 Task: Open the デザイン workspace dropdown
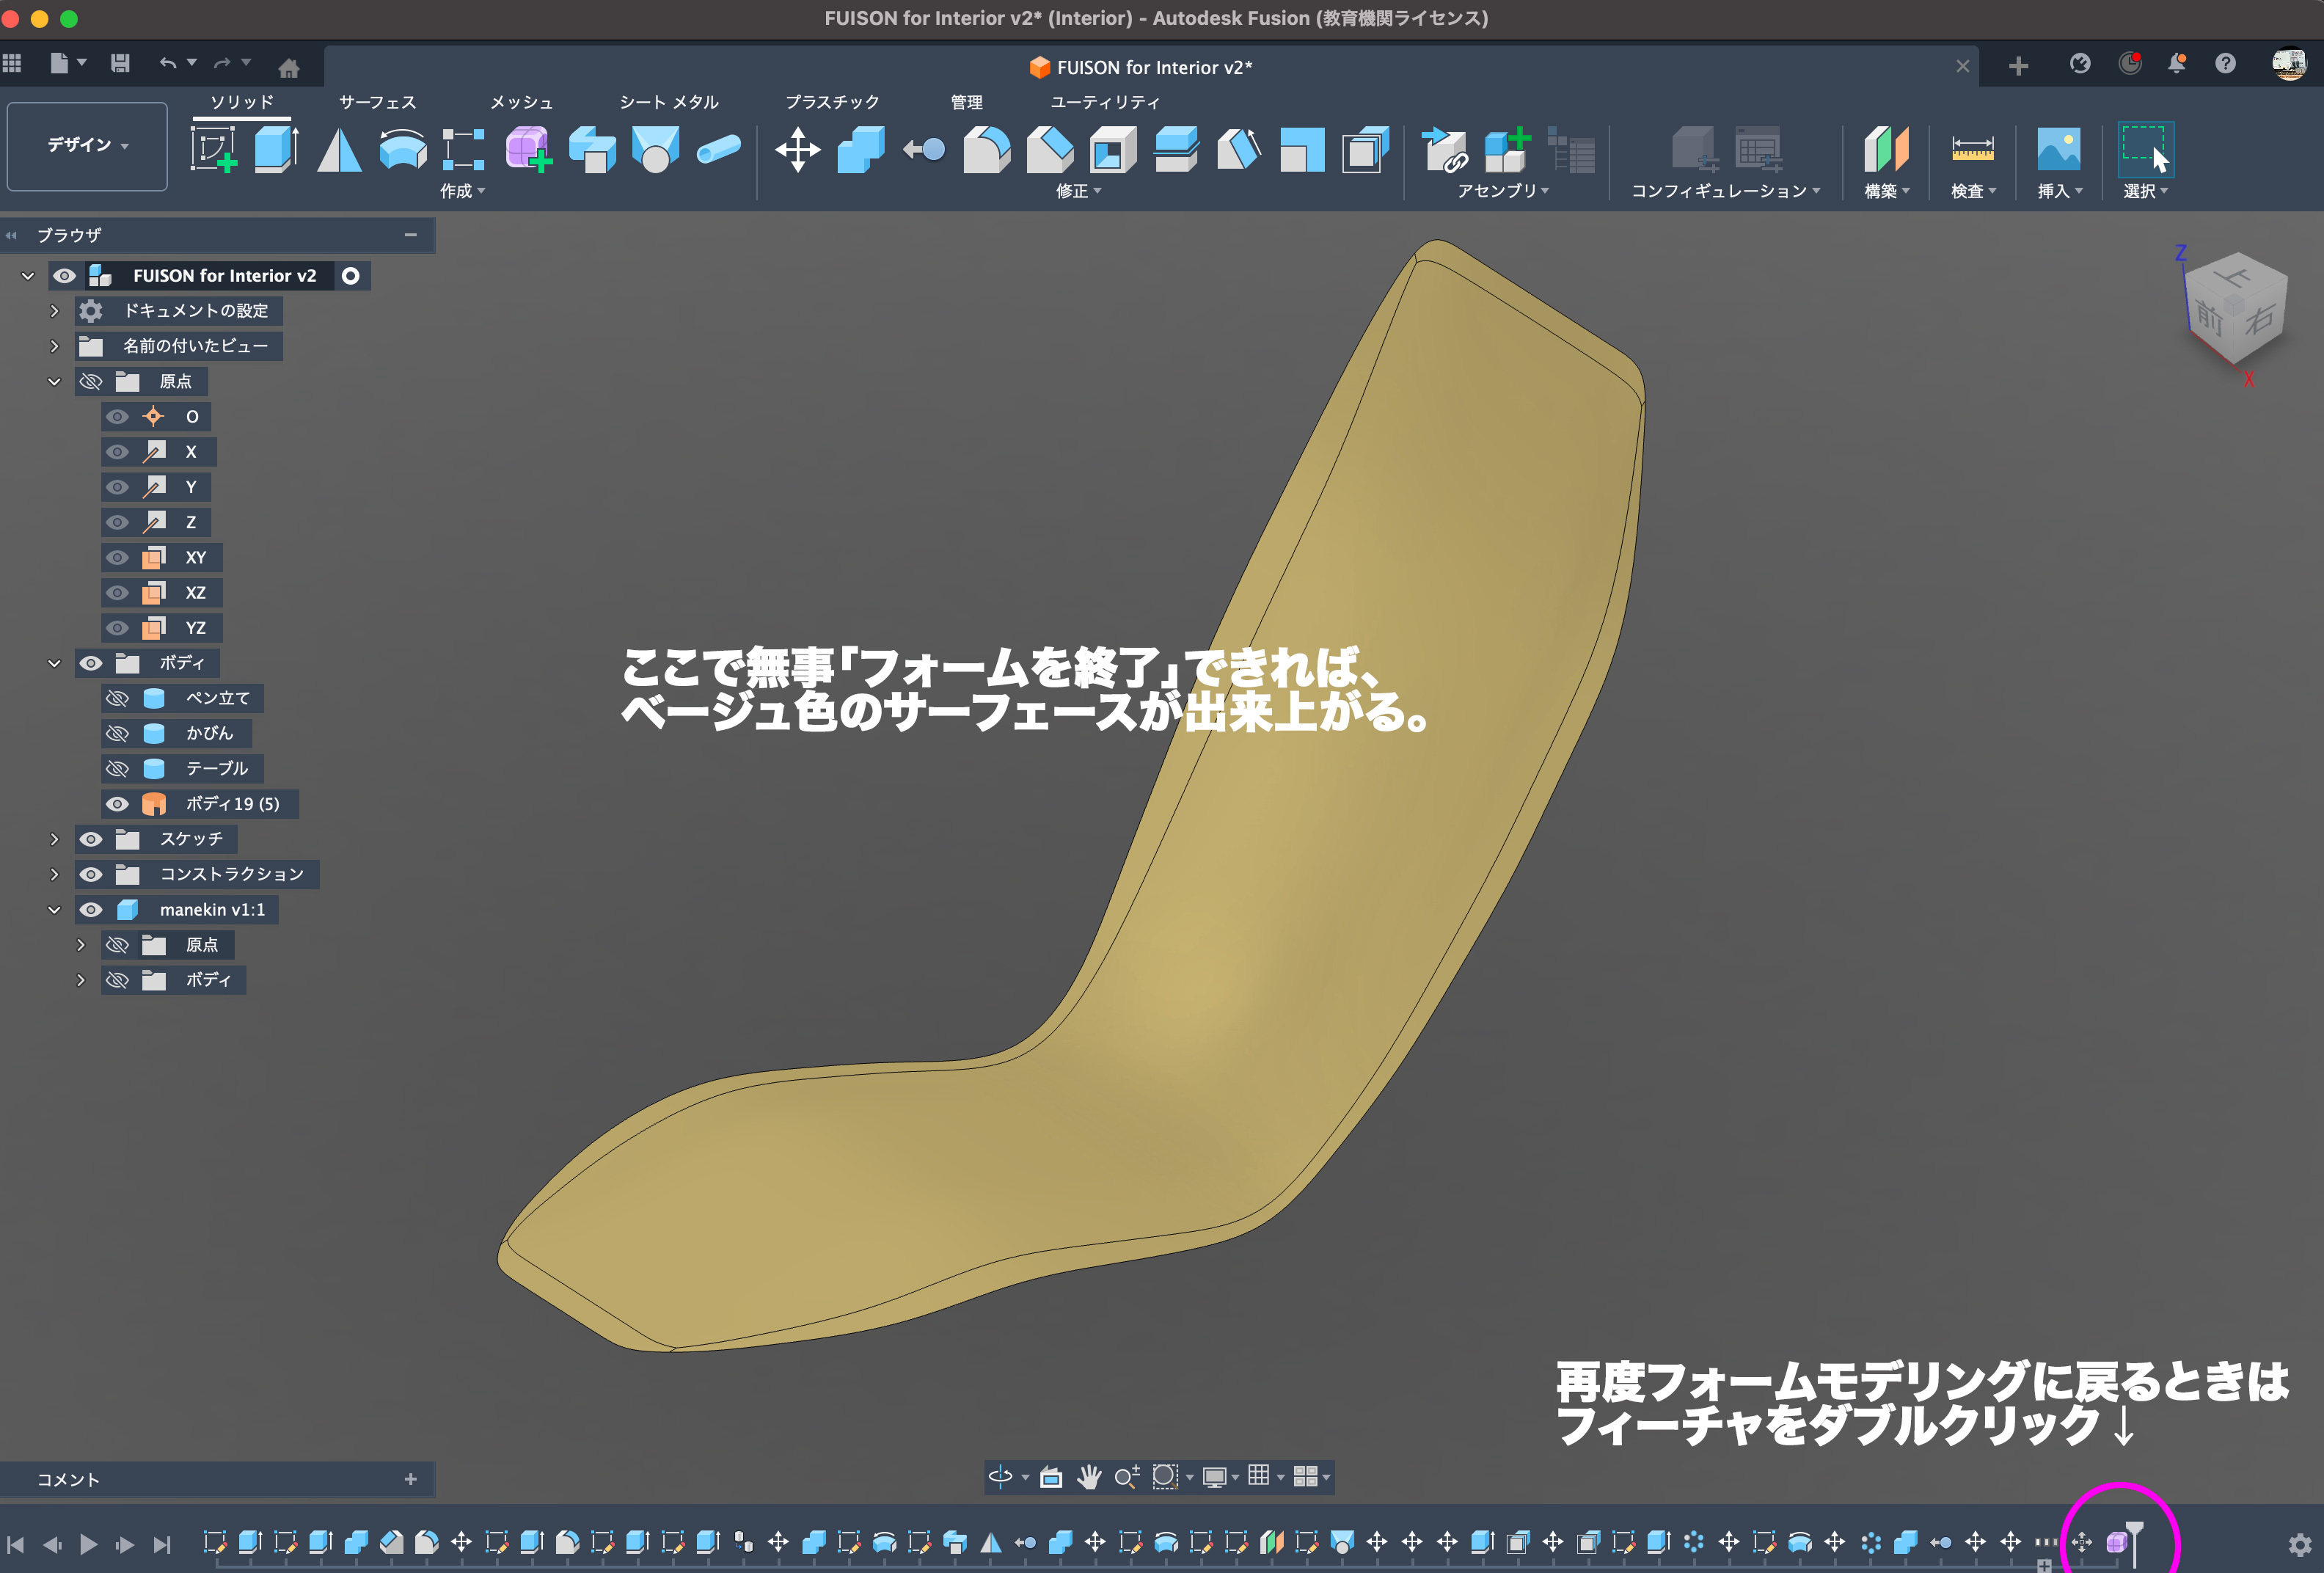tap(87, 146)
